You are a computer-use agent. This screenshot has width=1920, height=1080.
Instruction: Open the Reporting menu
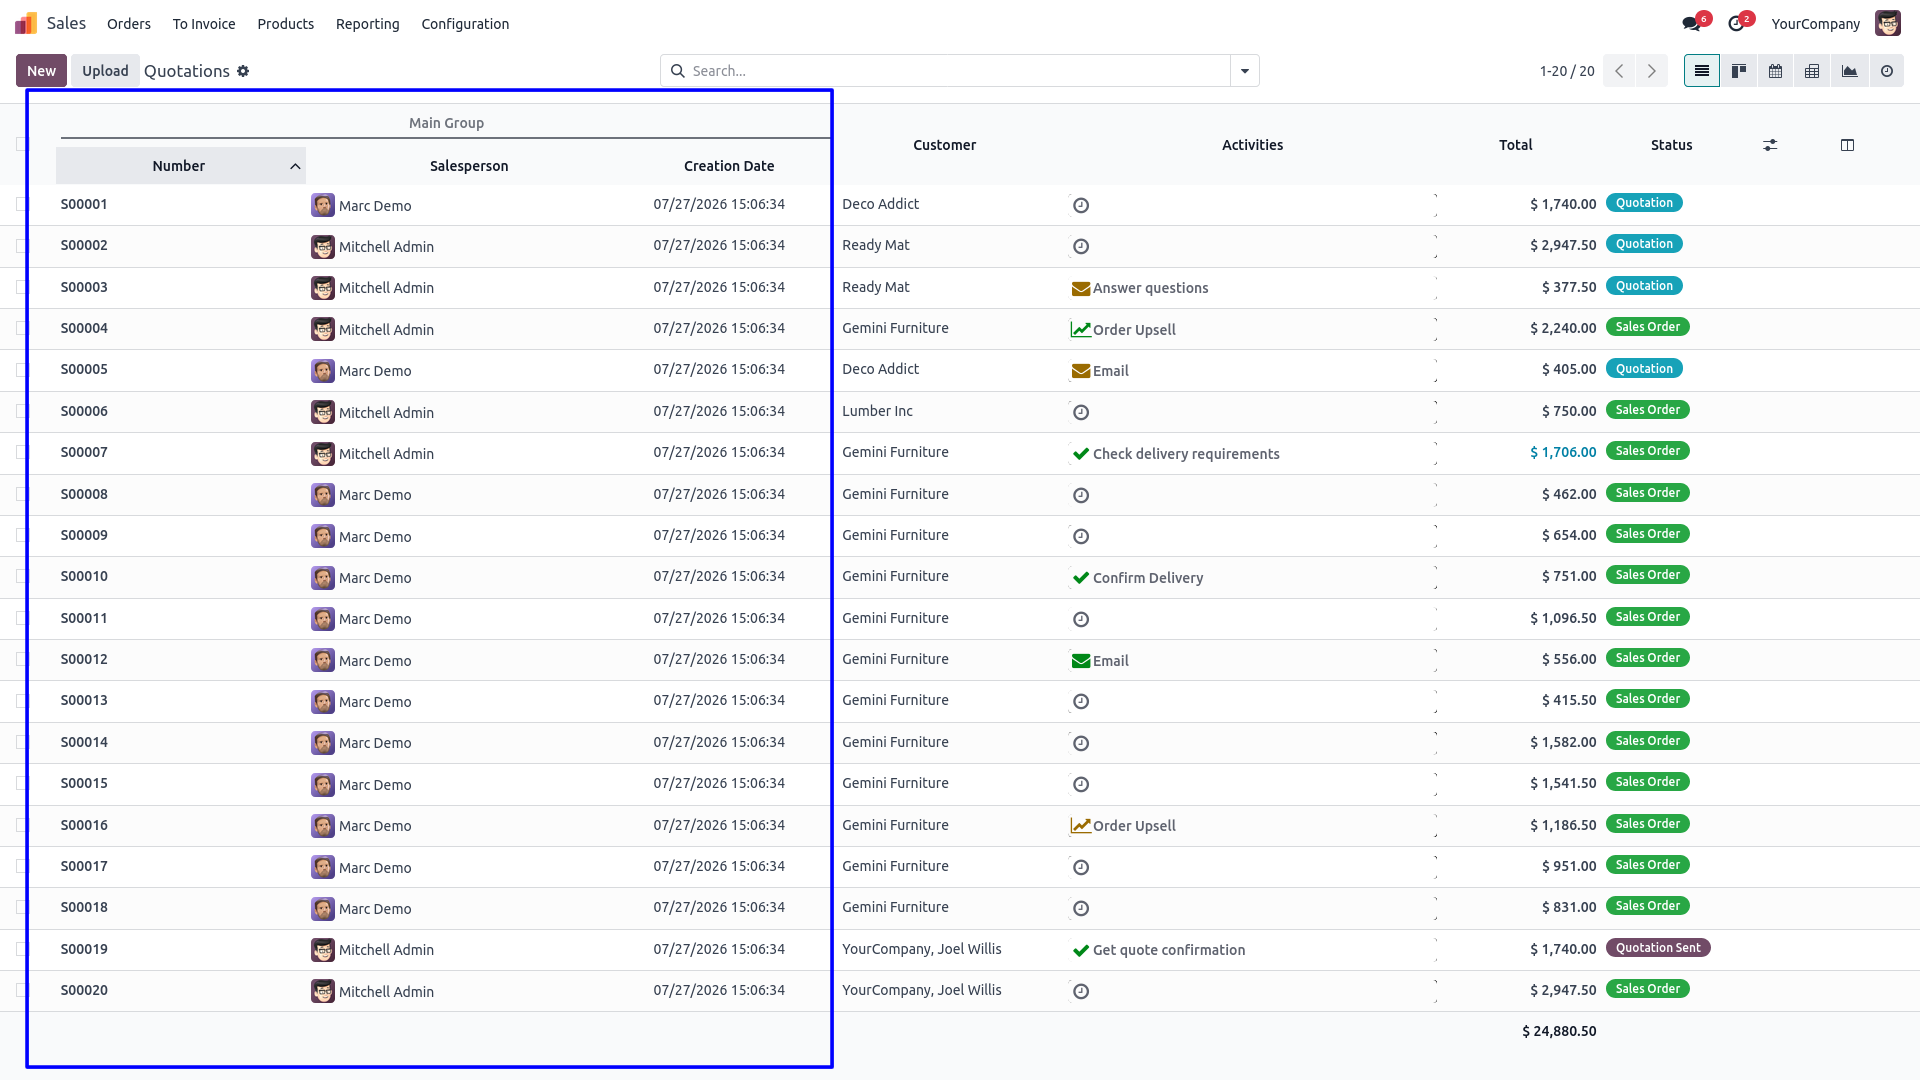pyautogui.click(x=367, y=24)
